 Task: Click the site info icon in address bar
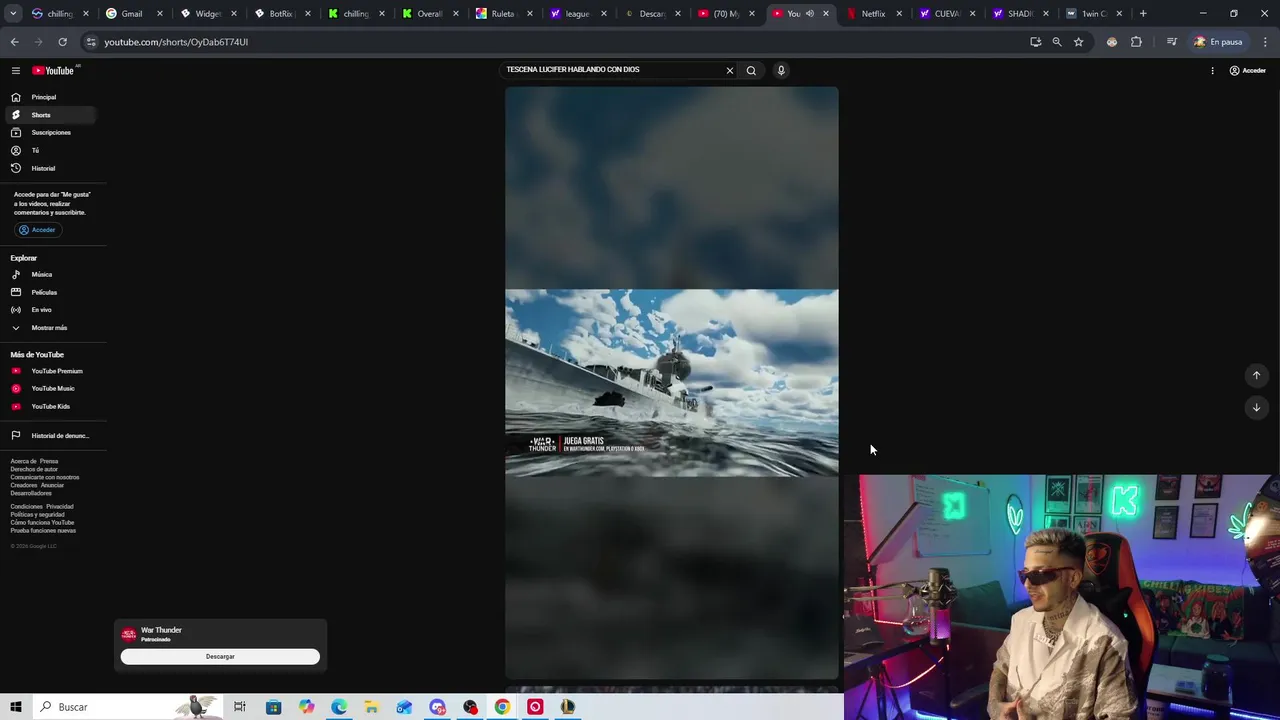[x=91, y=42]
